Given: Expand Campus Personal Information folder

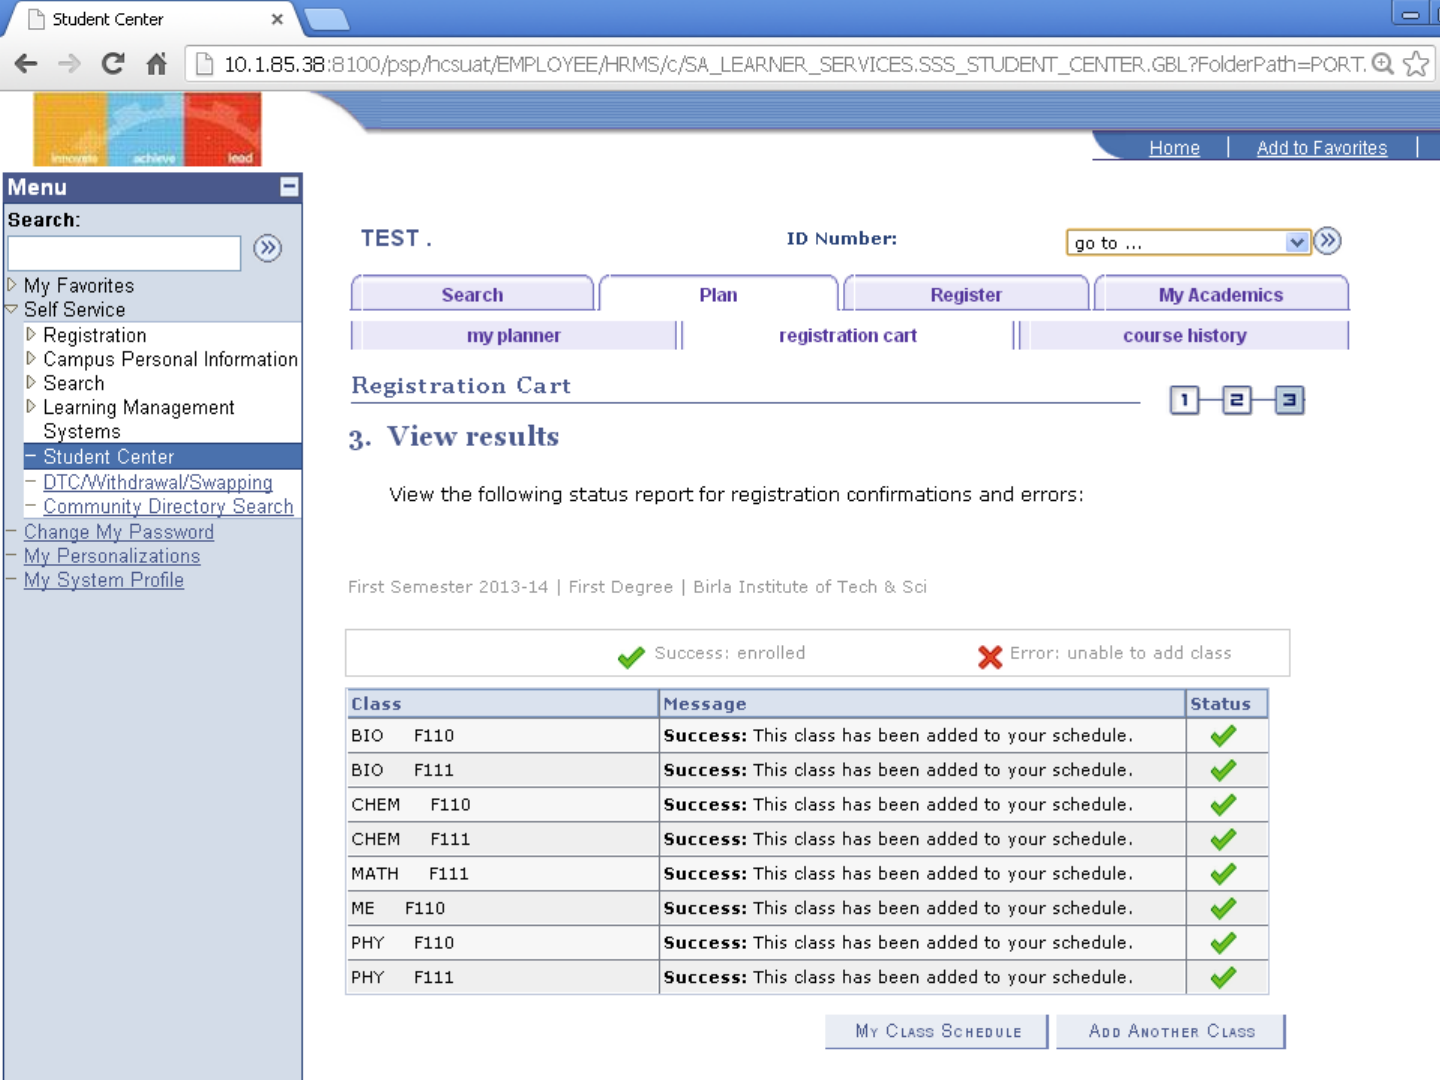Looking at the screenshot, I should tap(31, 358).
